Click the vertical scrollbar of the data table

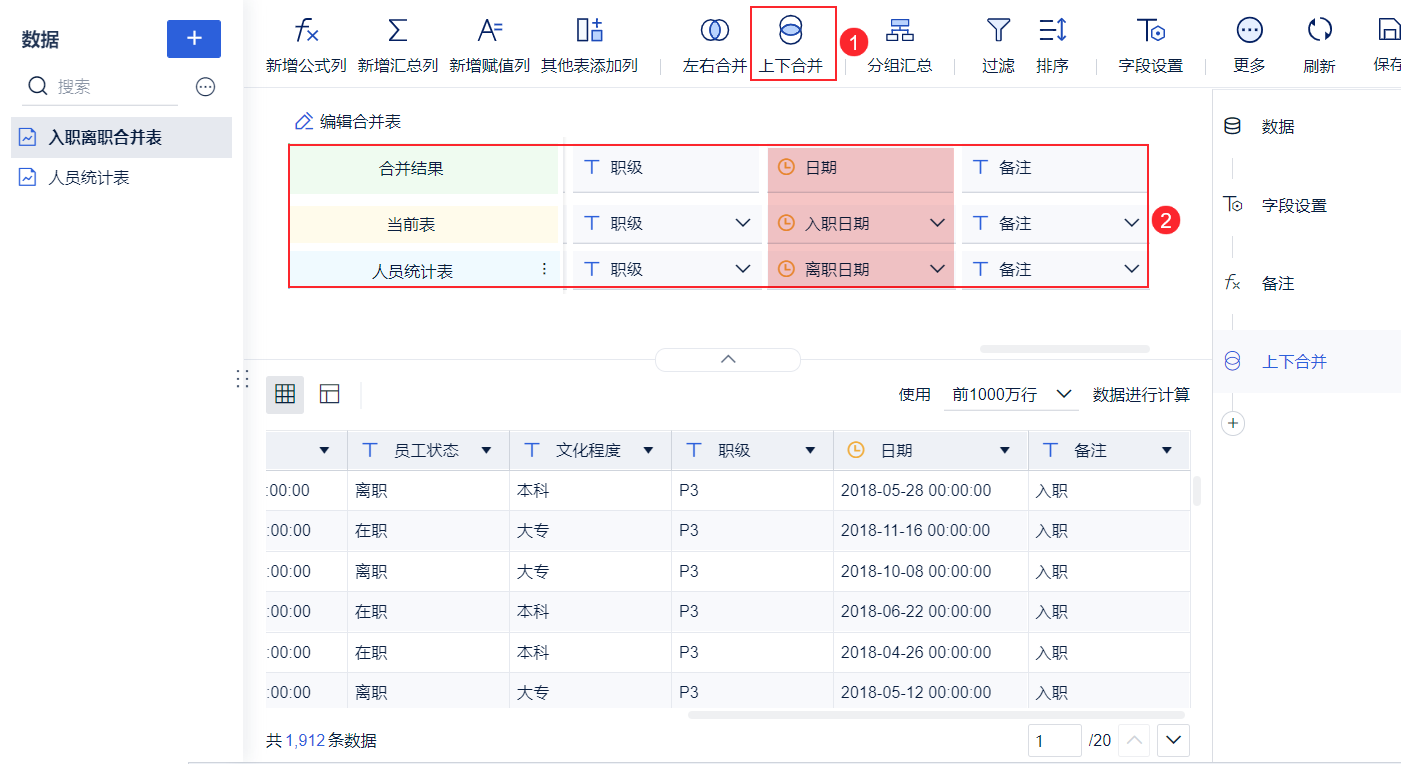tap(1196, 491)
